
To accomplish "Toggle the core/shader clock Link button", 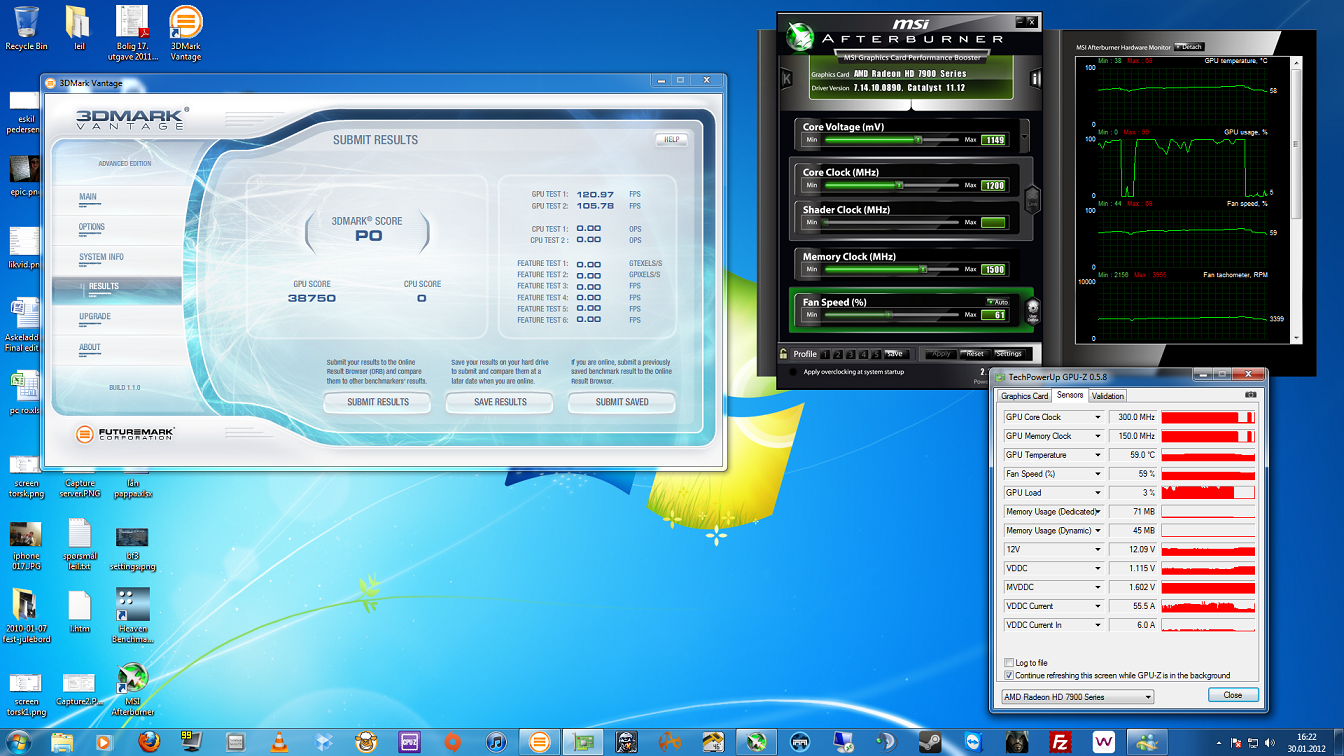I will [1032, 199].
